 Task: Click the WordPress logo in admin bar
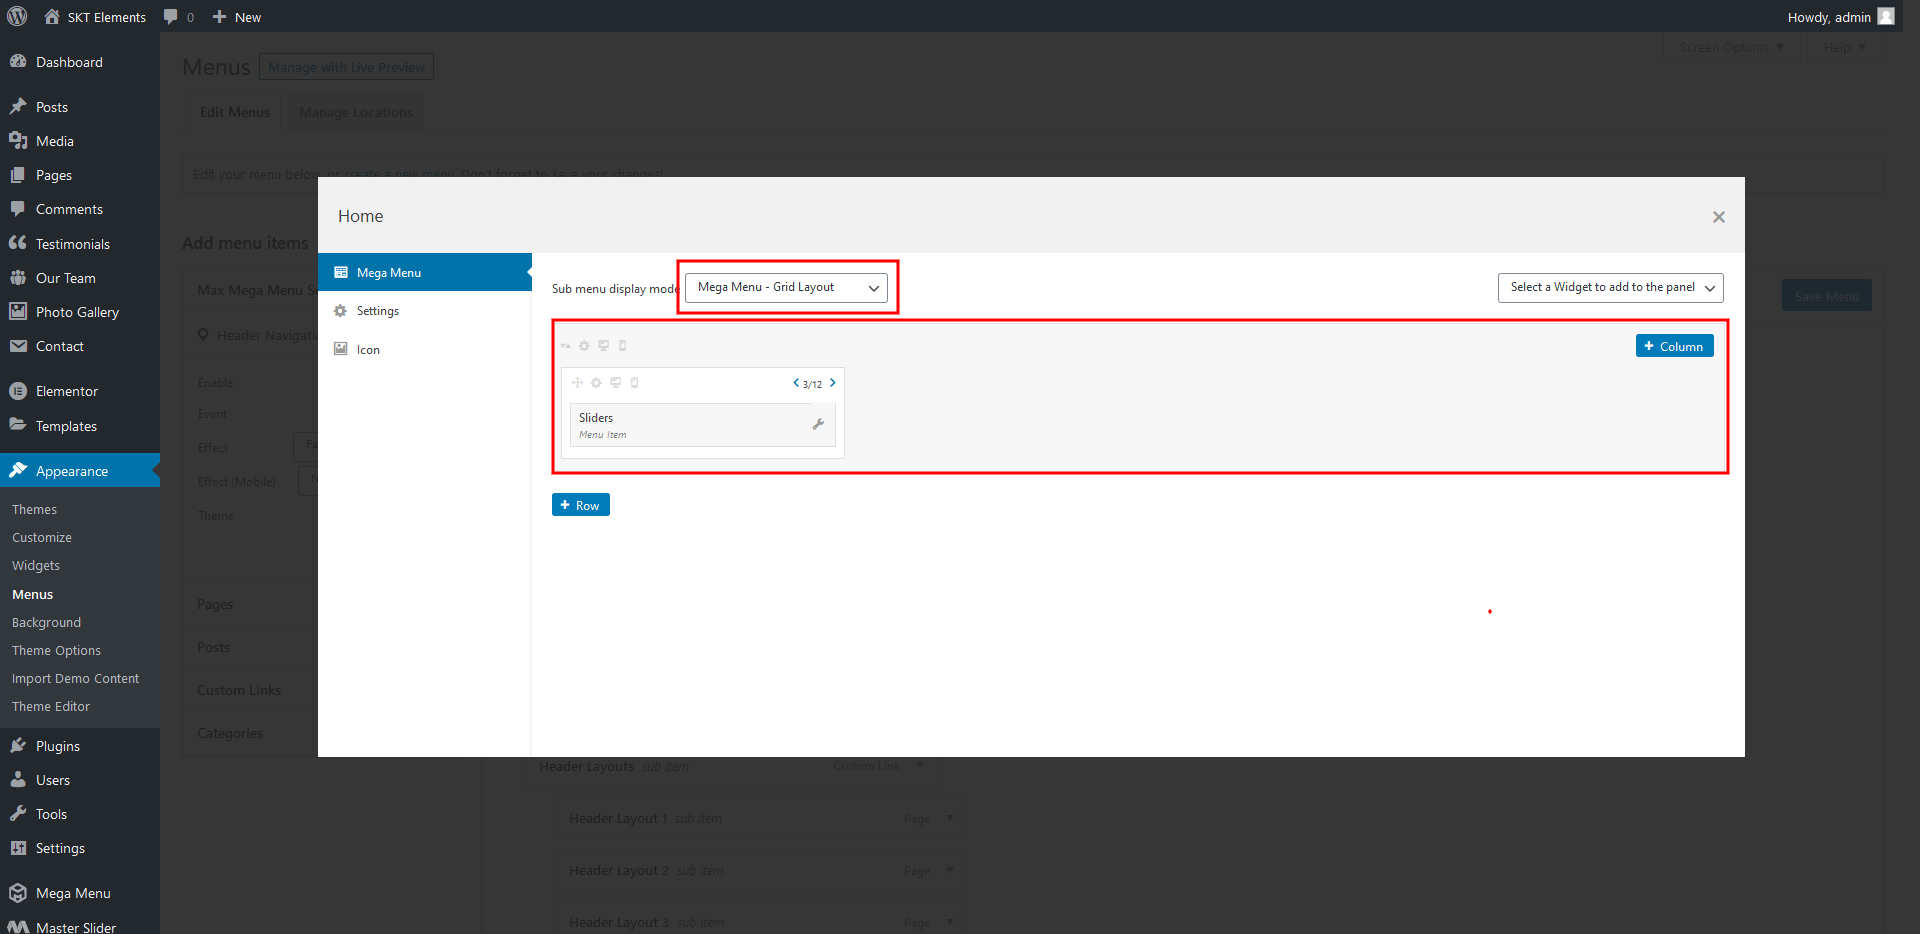tap(17, 17)
